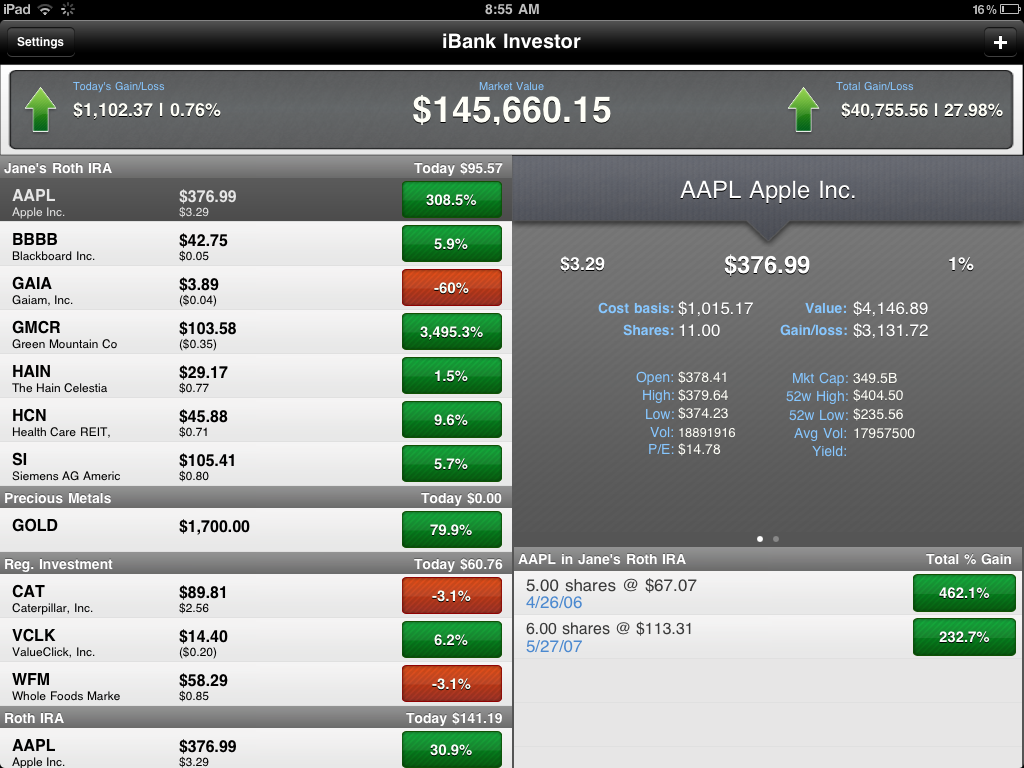Switch to the second detail page dot
The height and width of the screenshot is (768, 1024).
[x=776, y=539]
